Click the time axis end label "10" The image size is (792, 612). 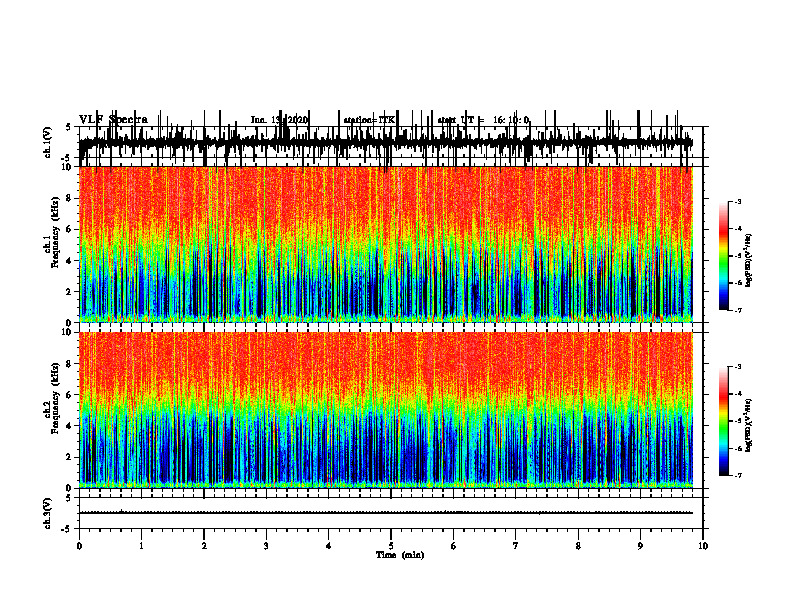pos(703,546)
